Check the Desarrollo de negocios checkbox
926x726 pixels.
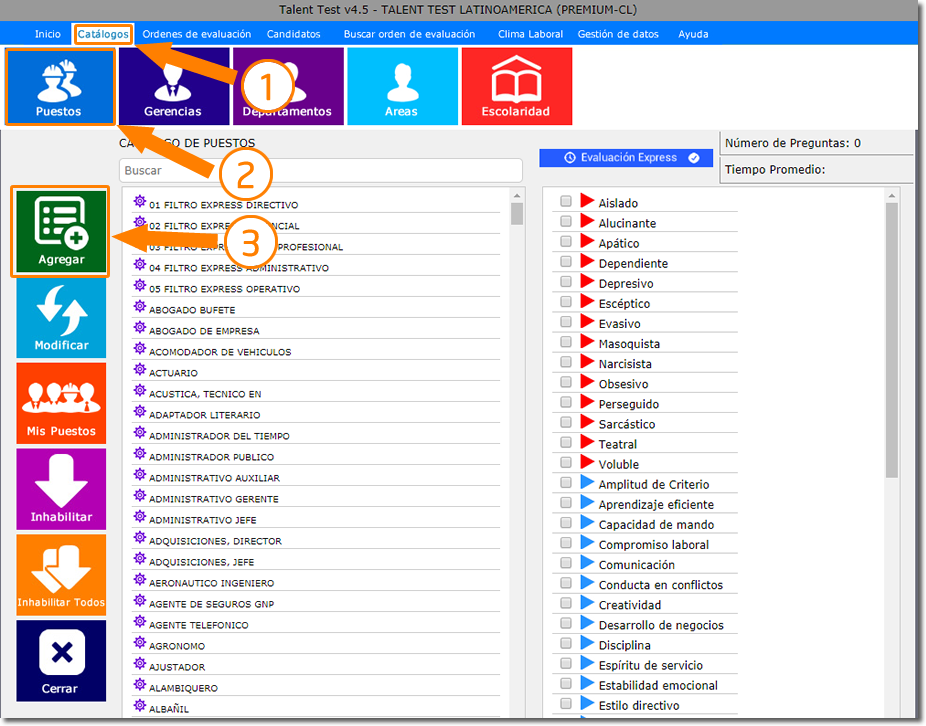566,623
